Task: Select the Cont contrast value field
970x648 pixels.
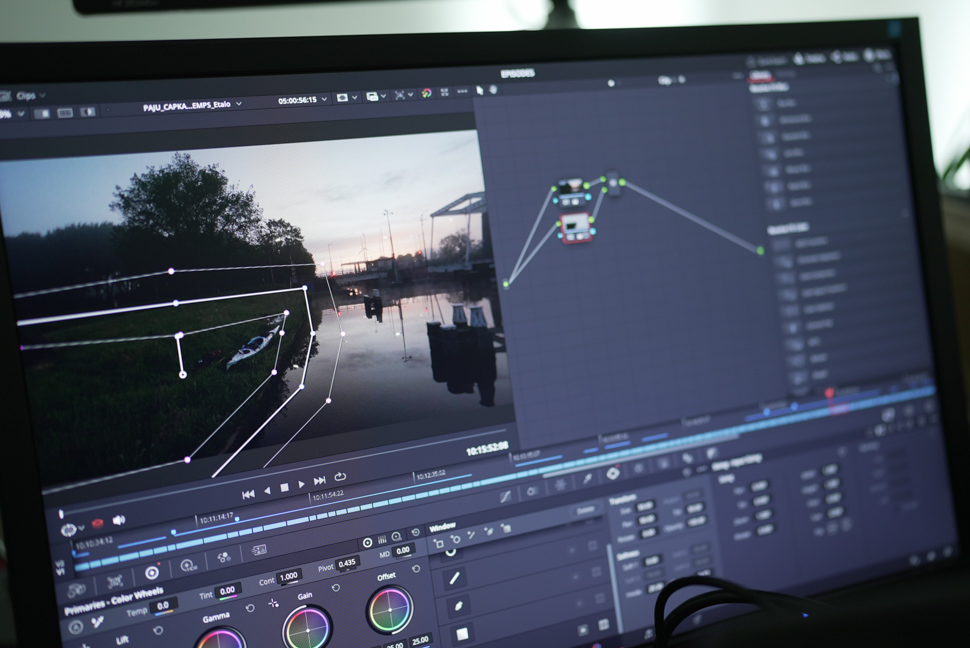Action: tap(288, 577)
